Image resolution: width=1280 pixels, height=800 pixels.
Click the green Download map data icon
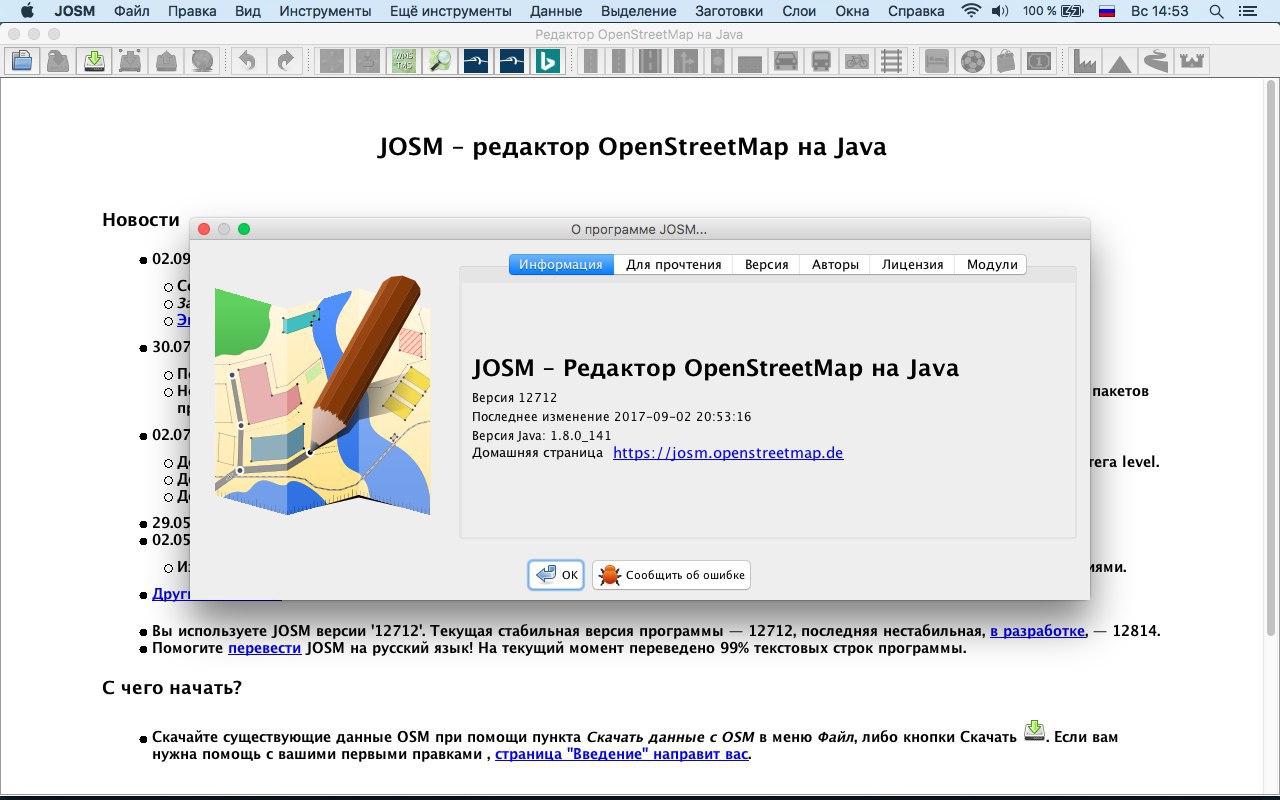pos(94,60)
